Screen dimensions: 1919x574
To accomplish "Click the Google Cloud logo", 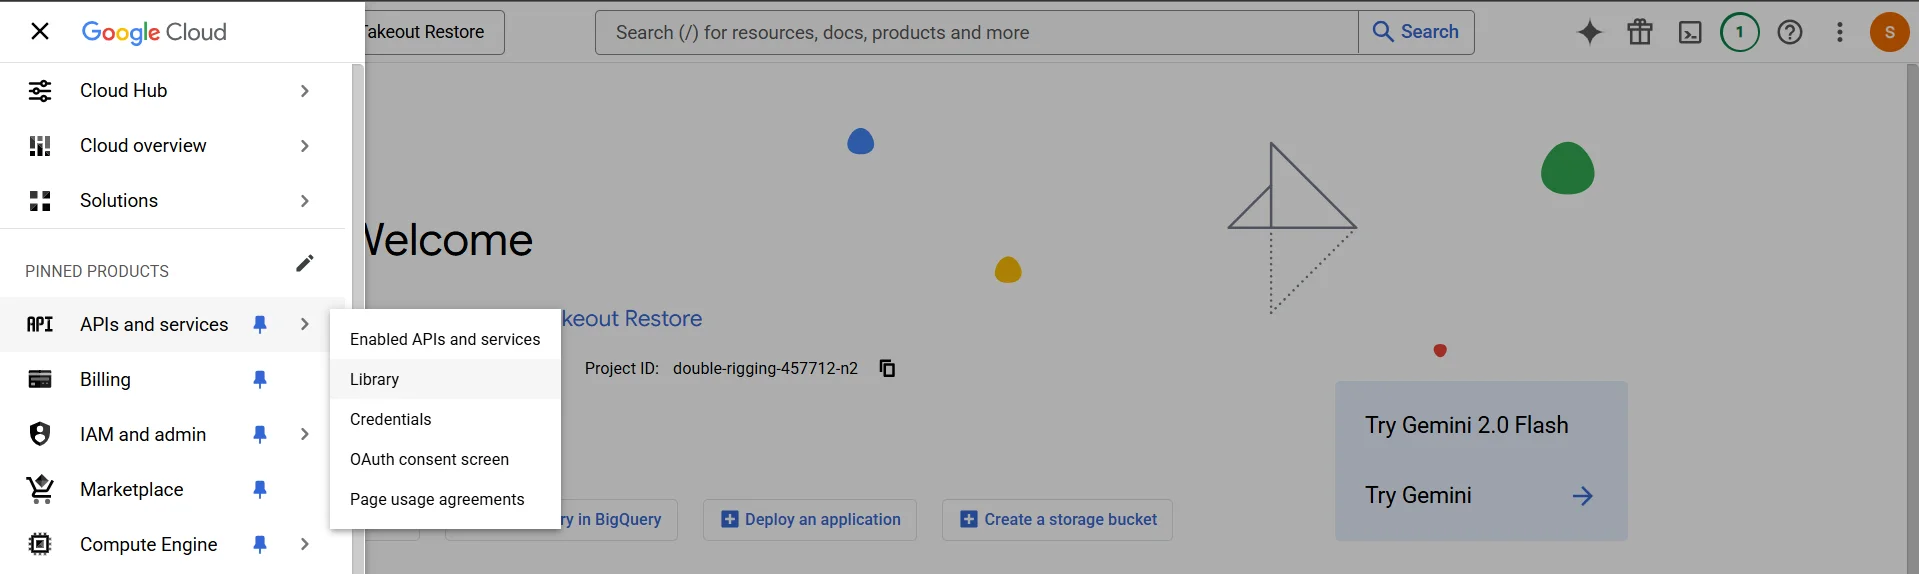I will (154, 32).
